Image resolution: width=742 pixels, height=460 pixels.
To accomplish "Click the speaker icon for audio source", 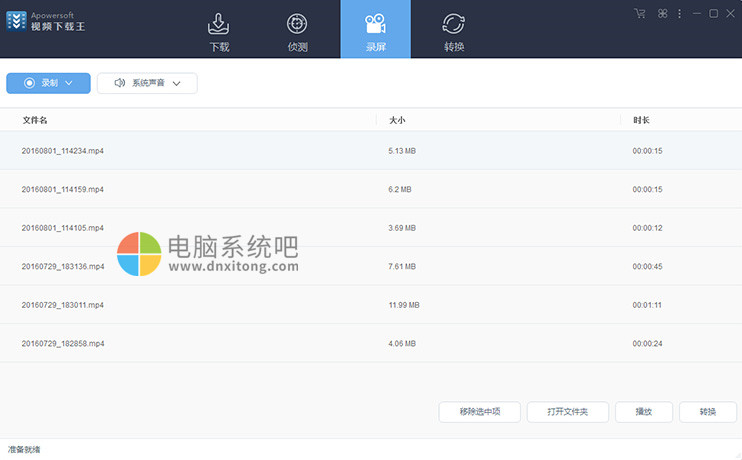I will coord(120,83).
